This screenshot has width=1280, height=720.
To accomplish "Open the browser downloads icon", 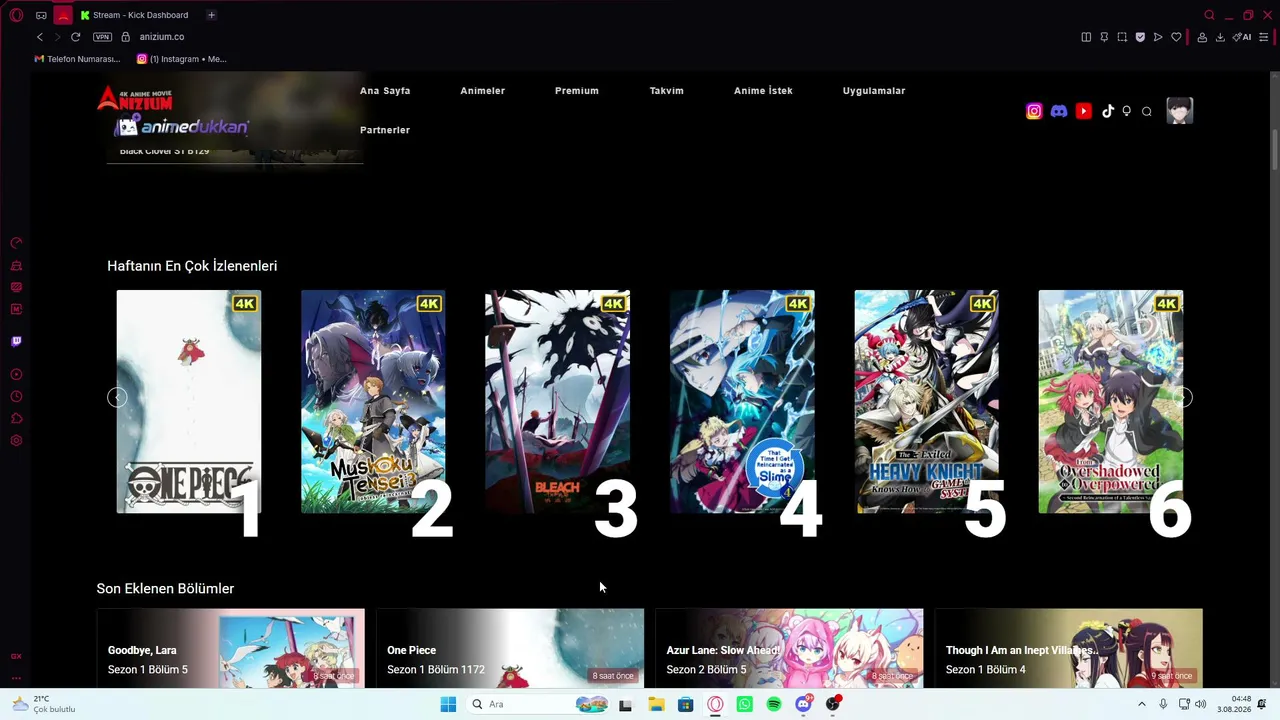I will click(x=1220, y=37).
